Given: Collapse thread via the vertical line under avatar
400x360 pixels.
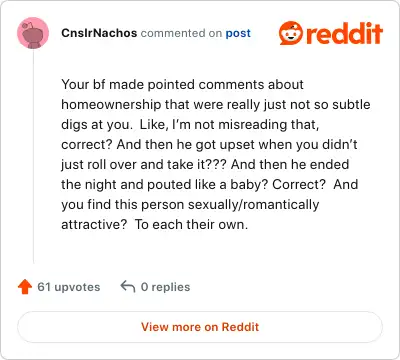Looking at the screenshot, I should coord(33,157).
